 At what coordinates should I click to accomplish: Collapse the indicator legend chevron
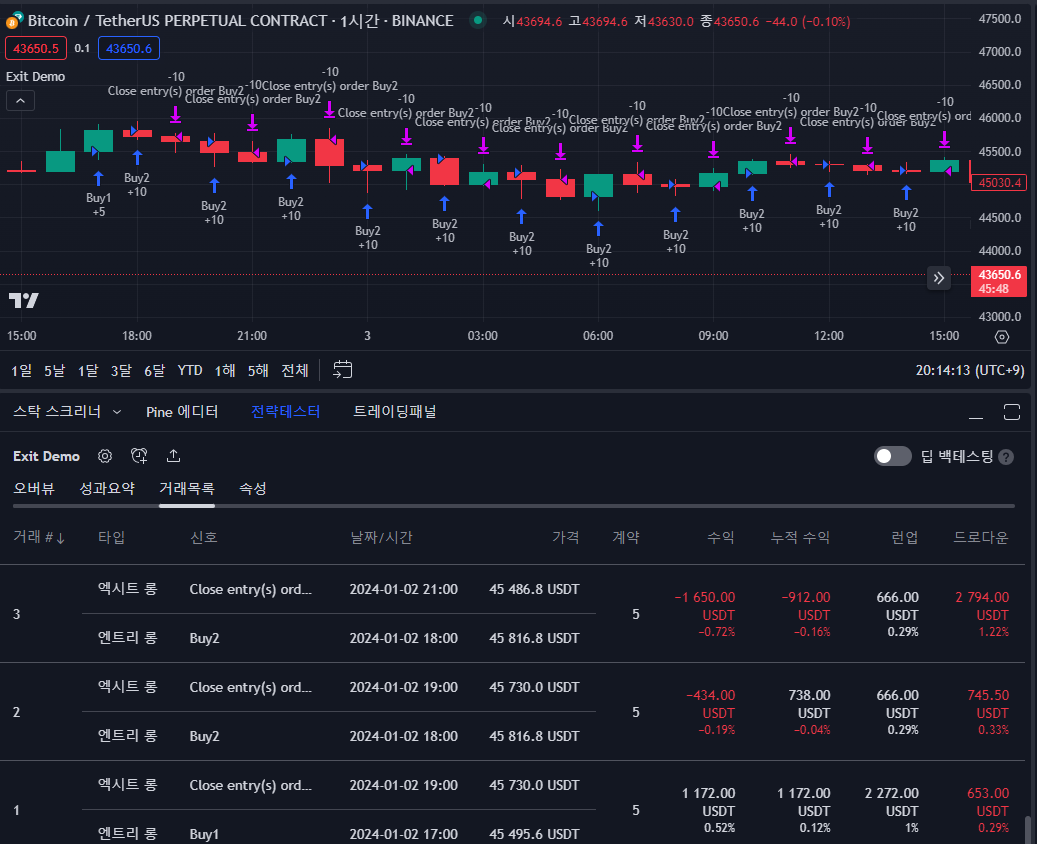(21, 101)
